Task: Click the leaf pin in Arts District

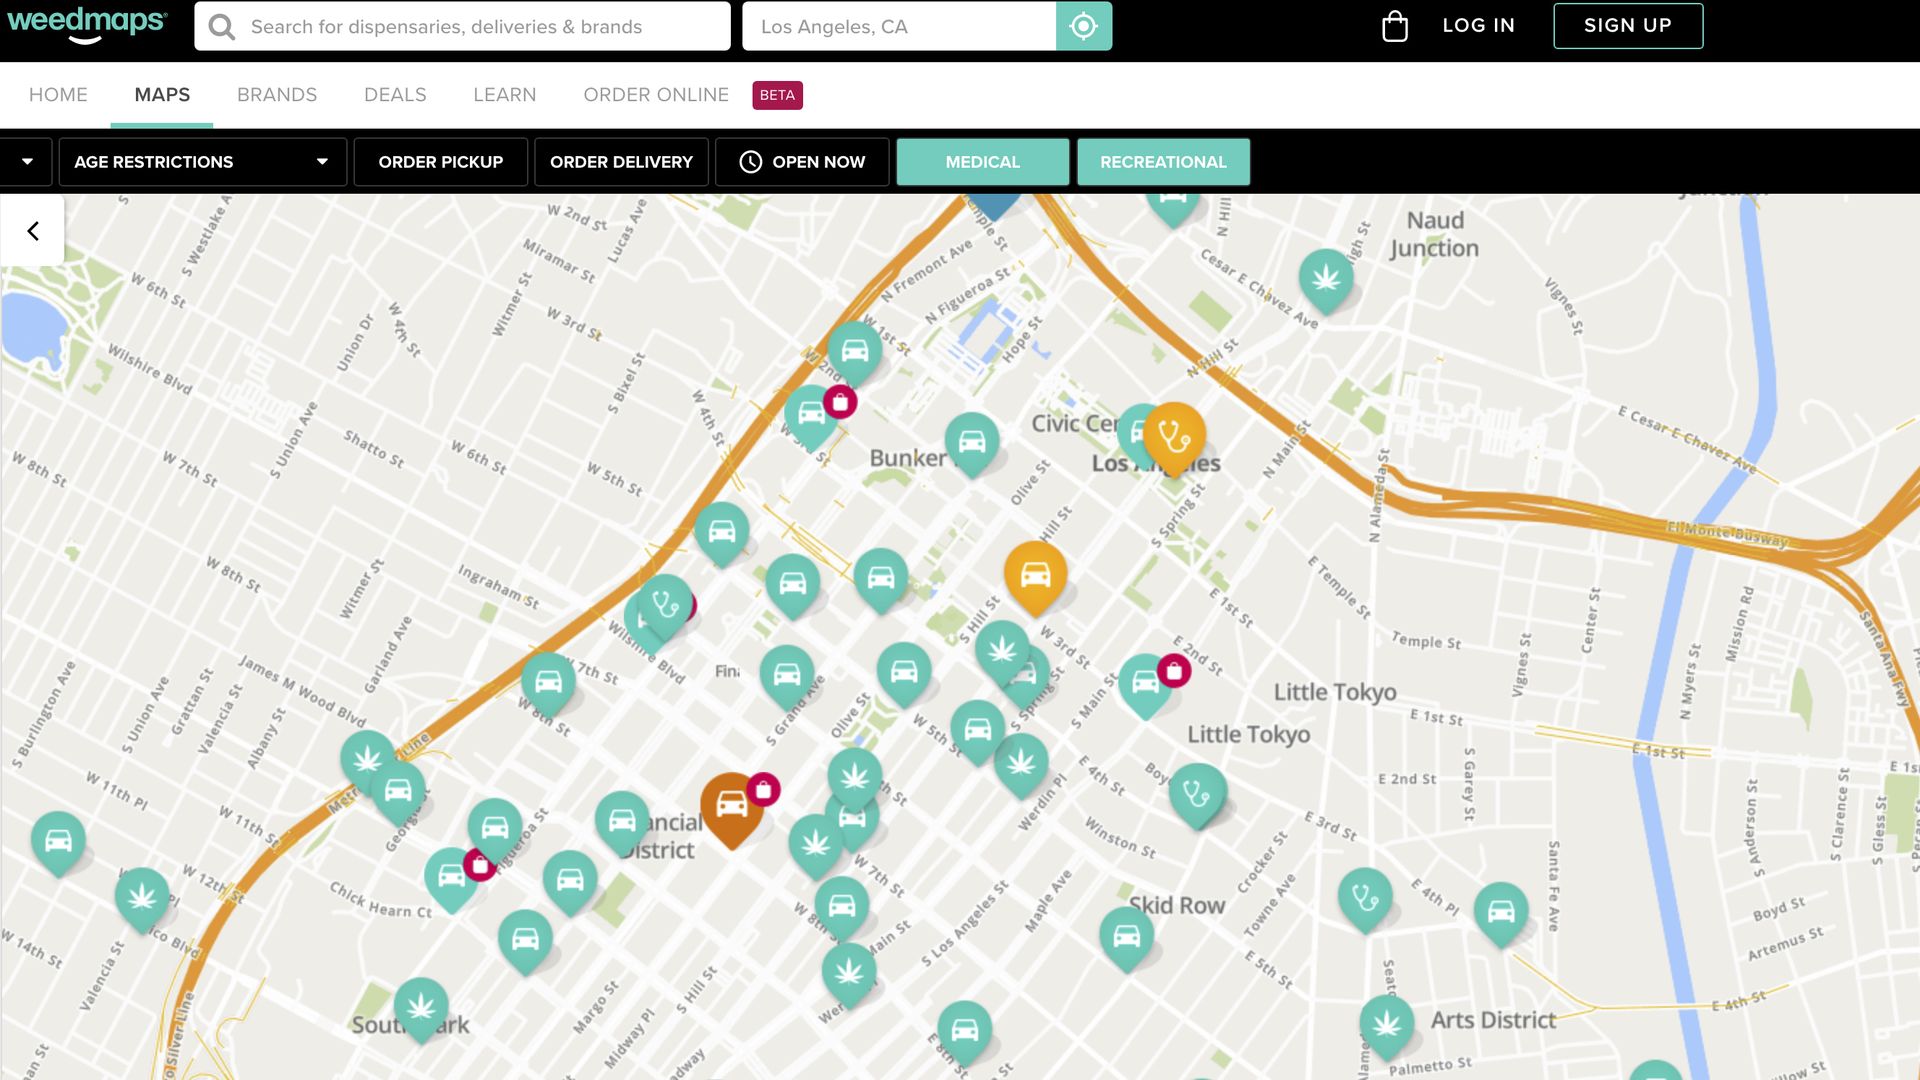Action: (1387, 1024)
